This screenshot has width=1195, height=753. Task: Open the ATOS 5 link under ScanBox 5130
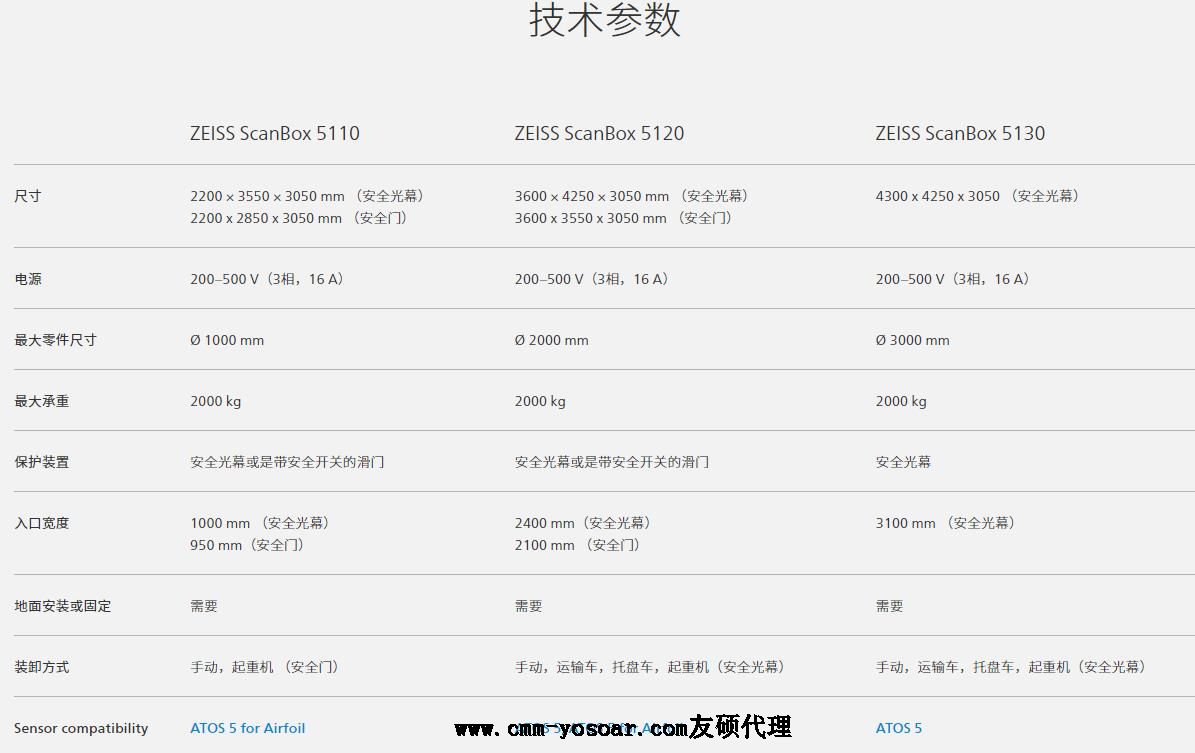pos(899,728)
